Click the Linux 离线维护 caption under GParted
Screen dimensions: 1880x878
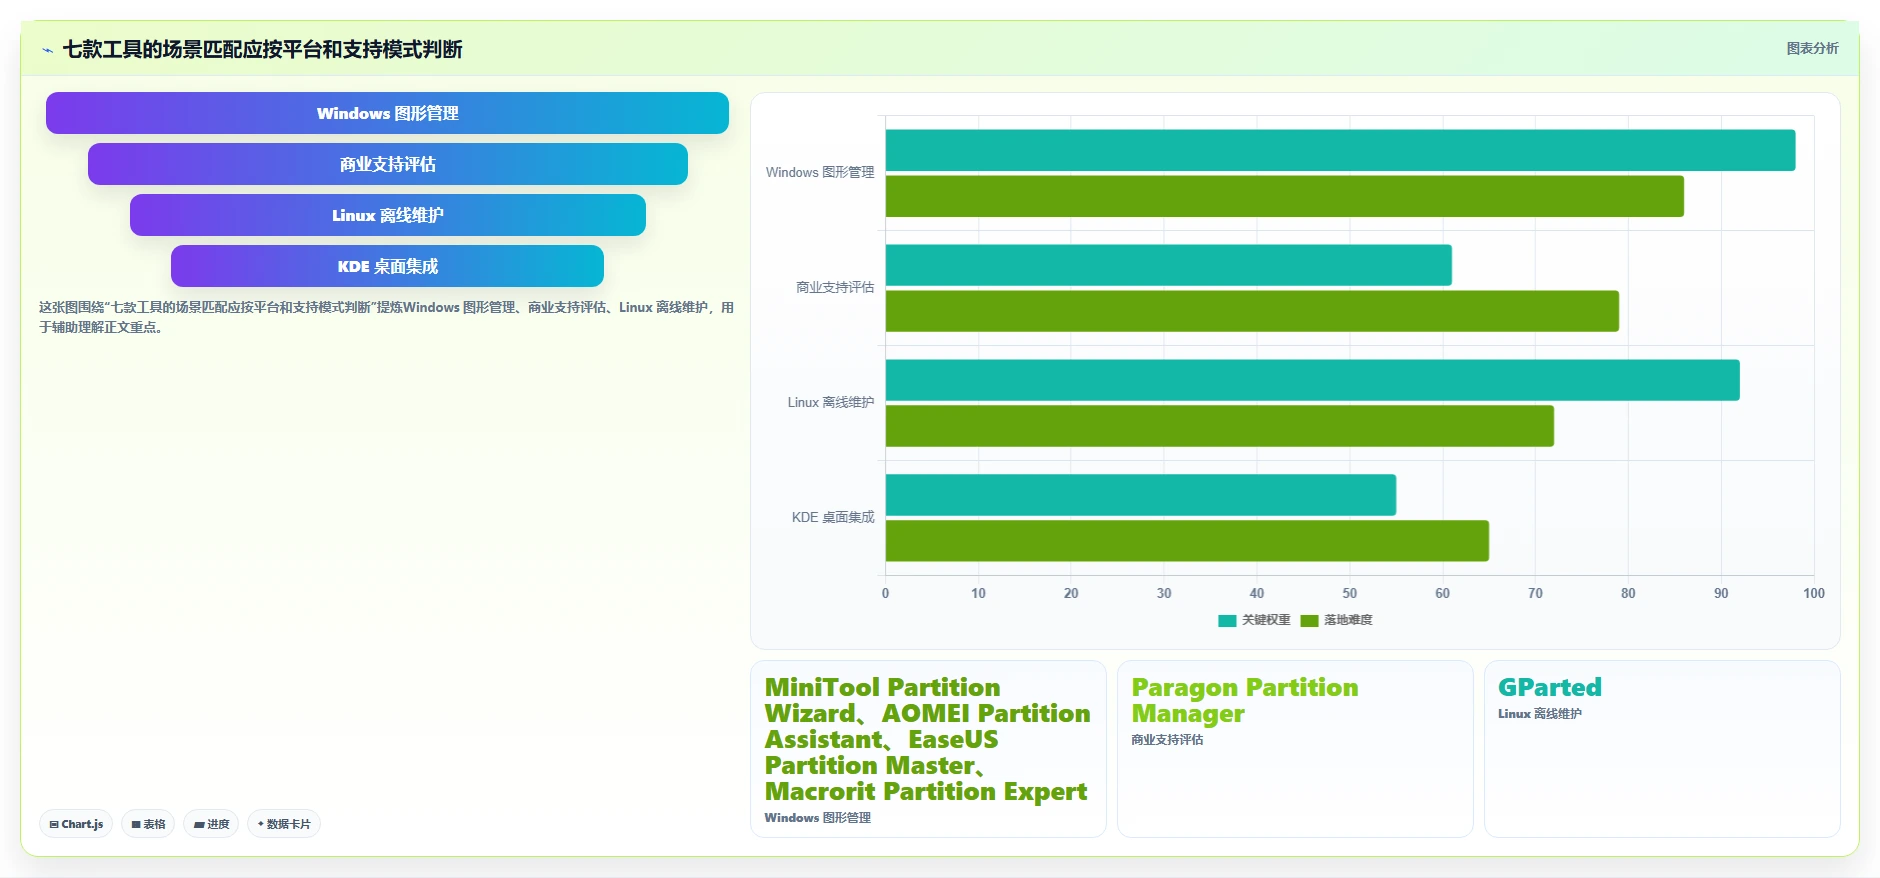pos(1540,714)
